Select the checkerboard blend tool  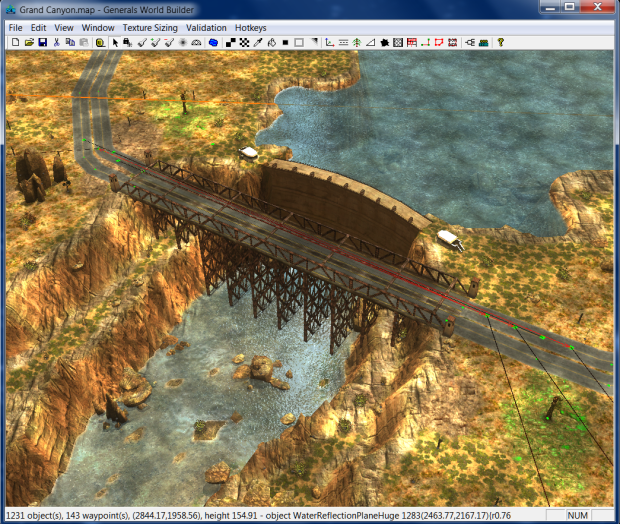244,42
